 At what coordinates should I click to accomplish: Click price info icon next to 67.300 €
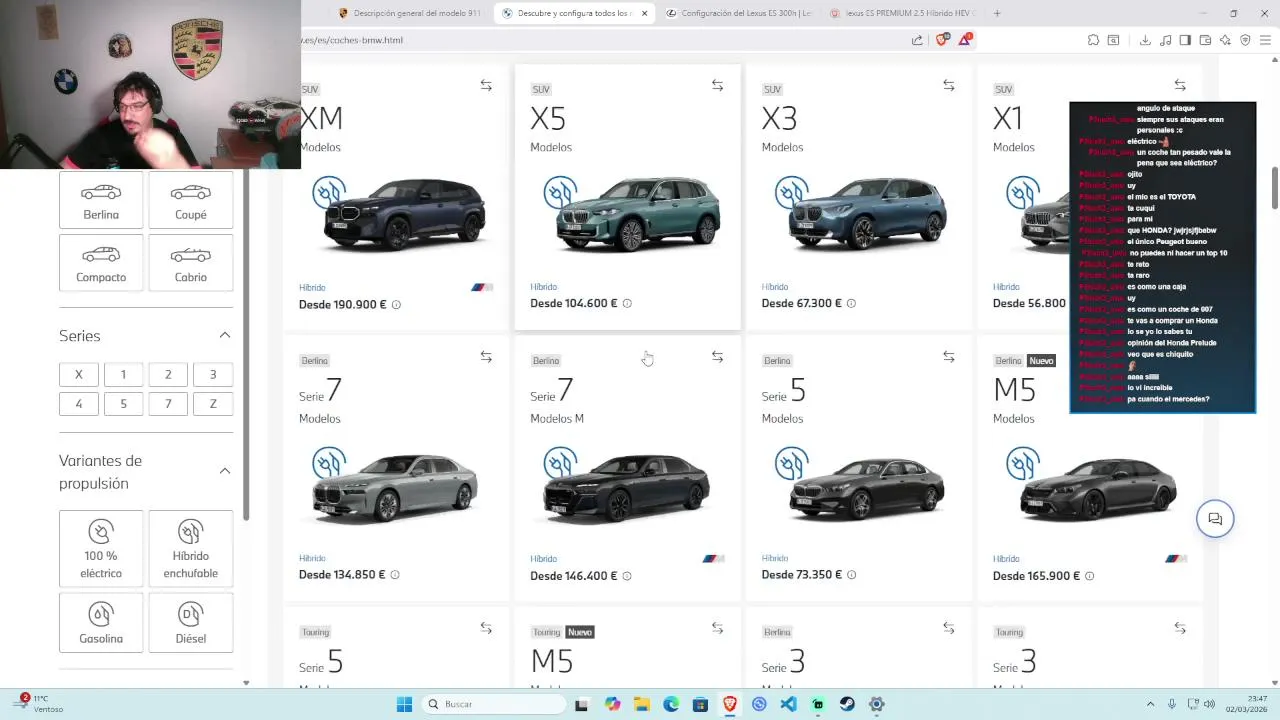(851, 303)
